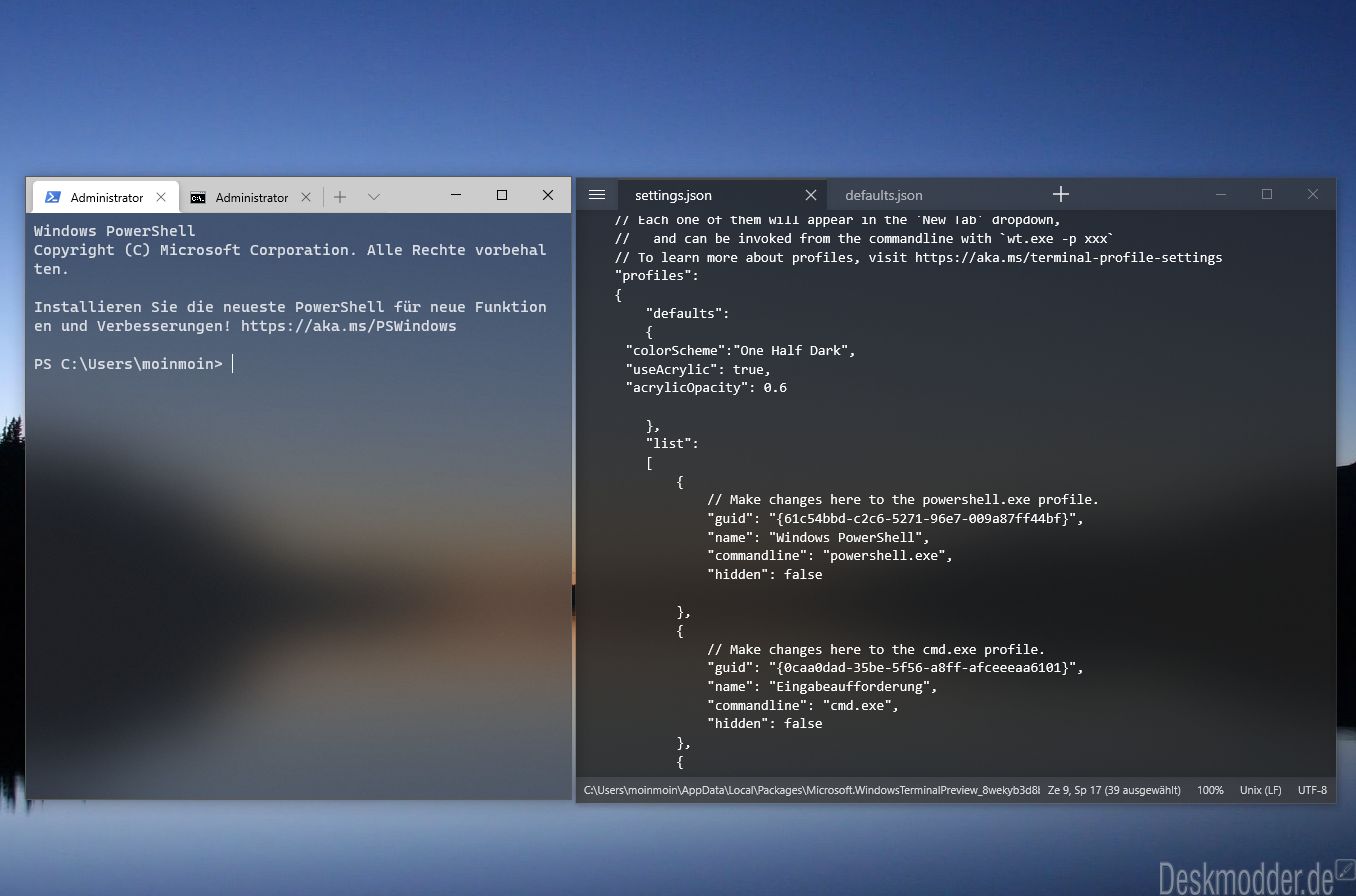Click the file path in the editor status bar
This screenshot has height=896, width=1356.
[x=812, y=790]
